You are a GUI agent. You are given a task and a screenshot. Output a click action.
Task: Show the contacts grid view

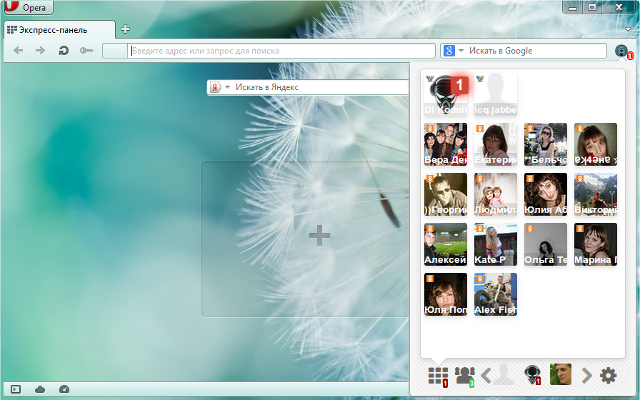(x=437, y=376)
